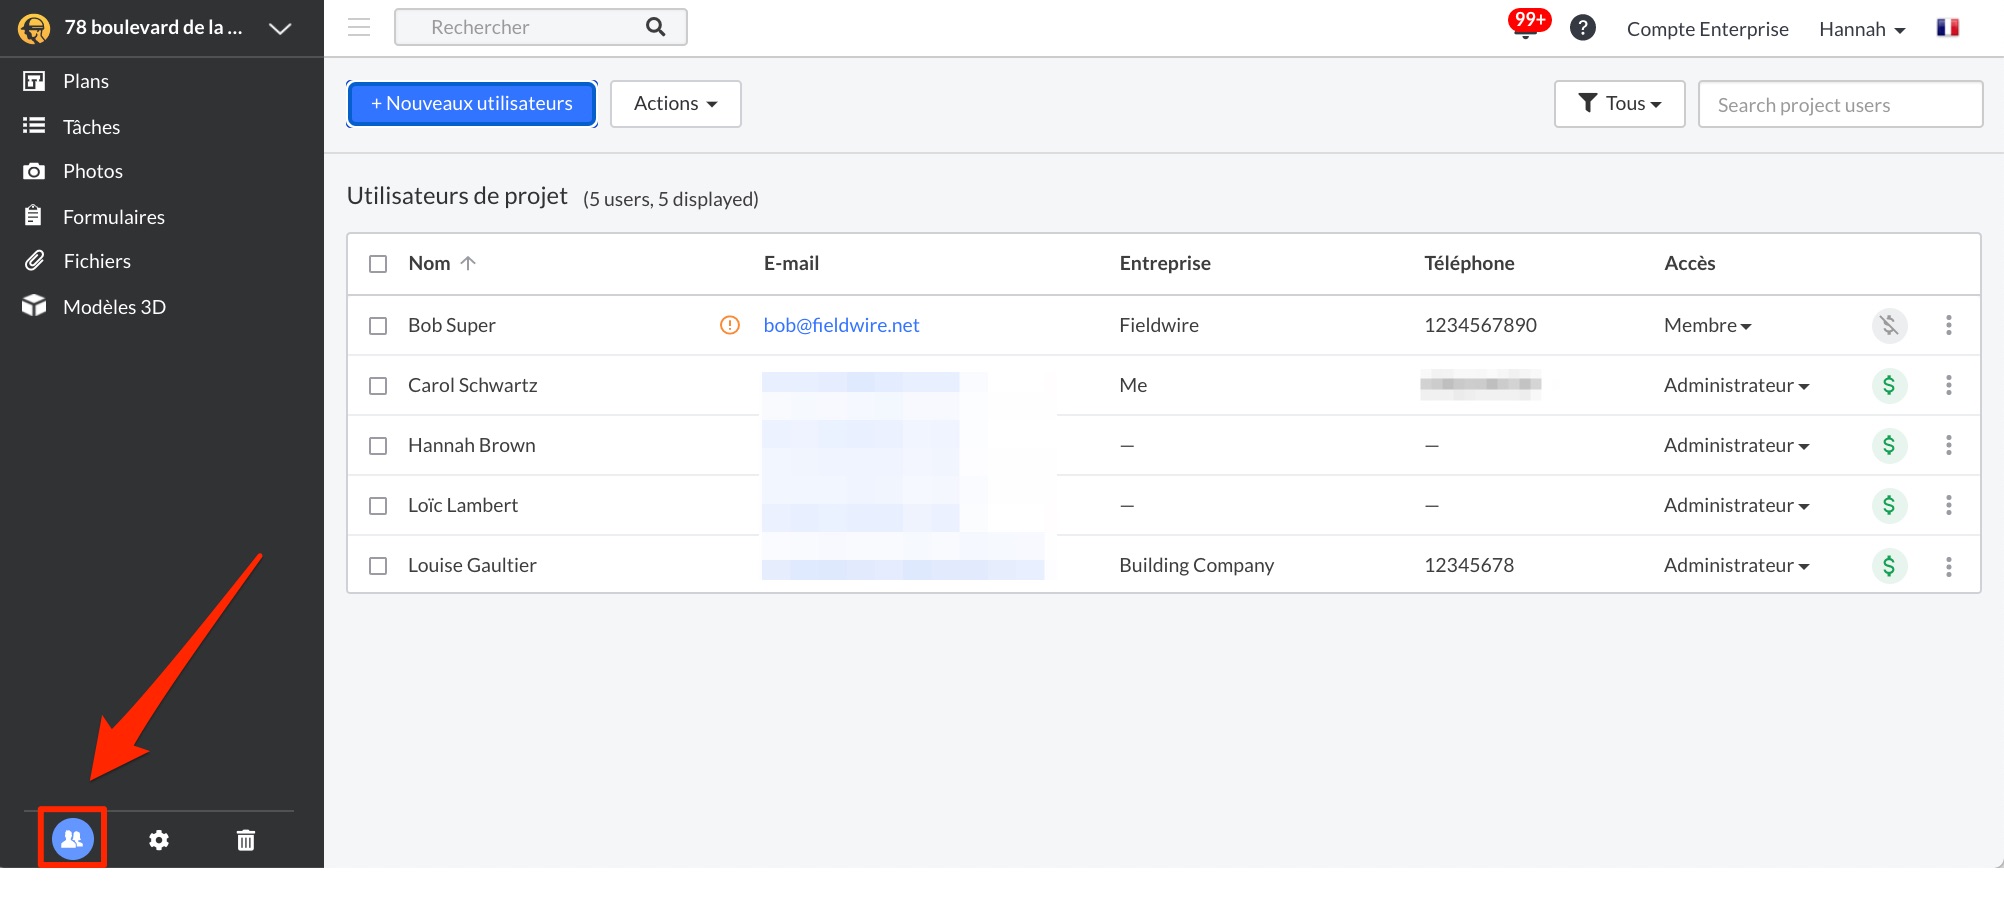Select the Louise Gaultier checkbox
This screenshot has height=910, width=2004.
tap(378, 566)
